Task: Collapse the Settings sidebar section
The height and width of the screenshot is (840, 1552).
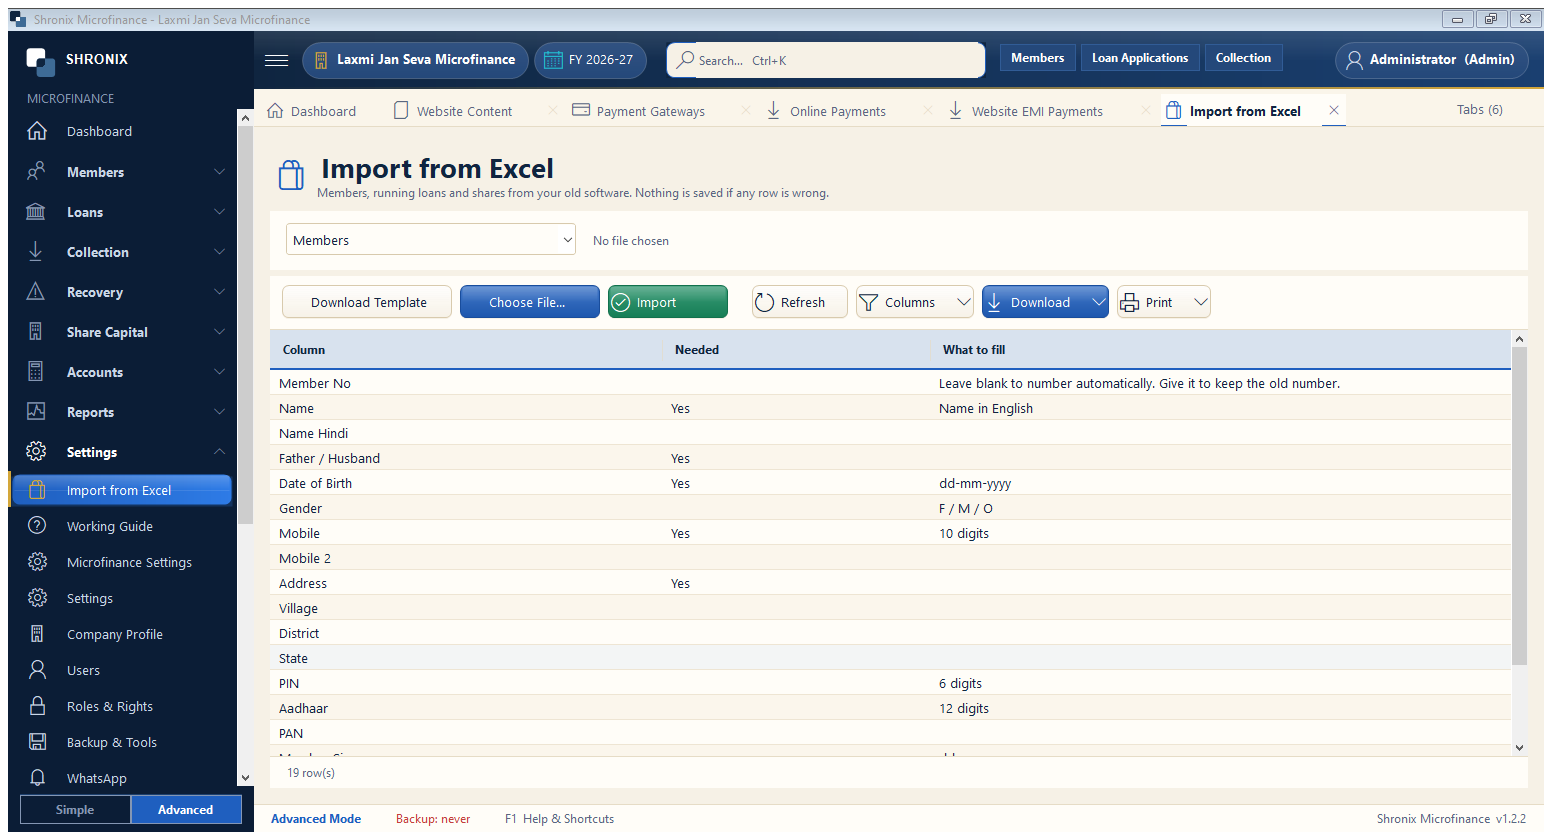Action: [x=219, y=452]
